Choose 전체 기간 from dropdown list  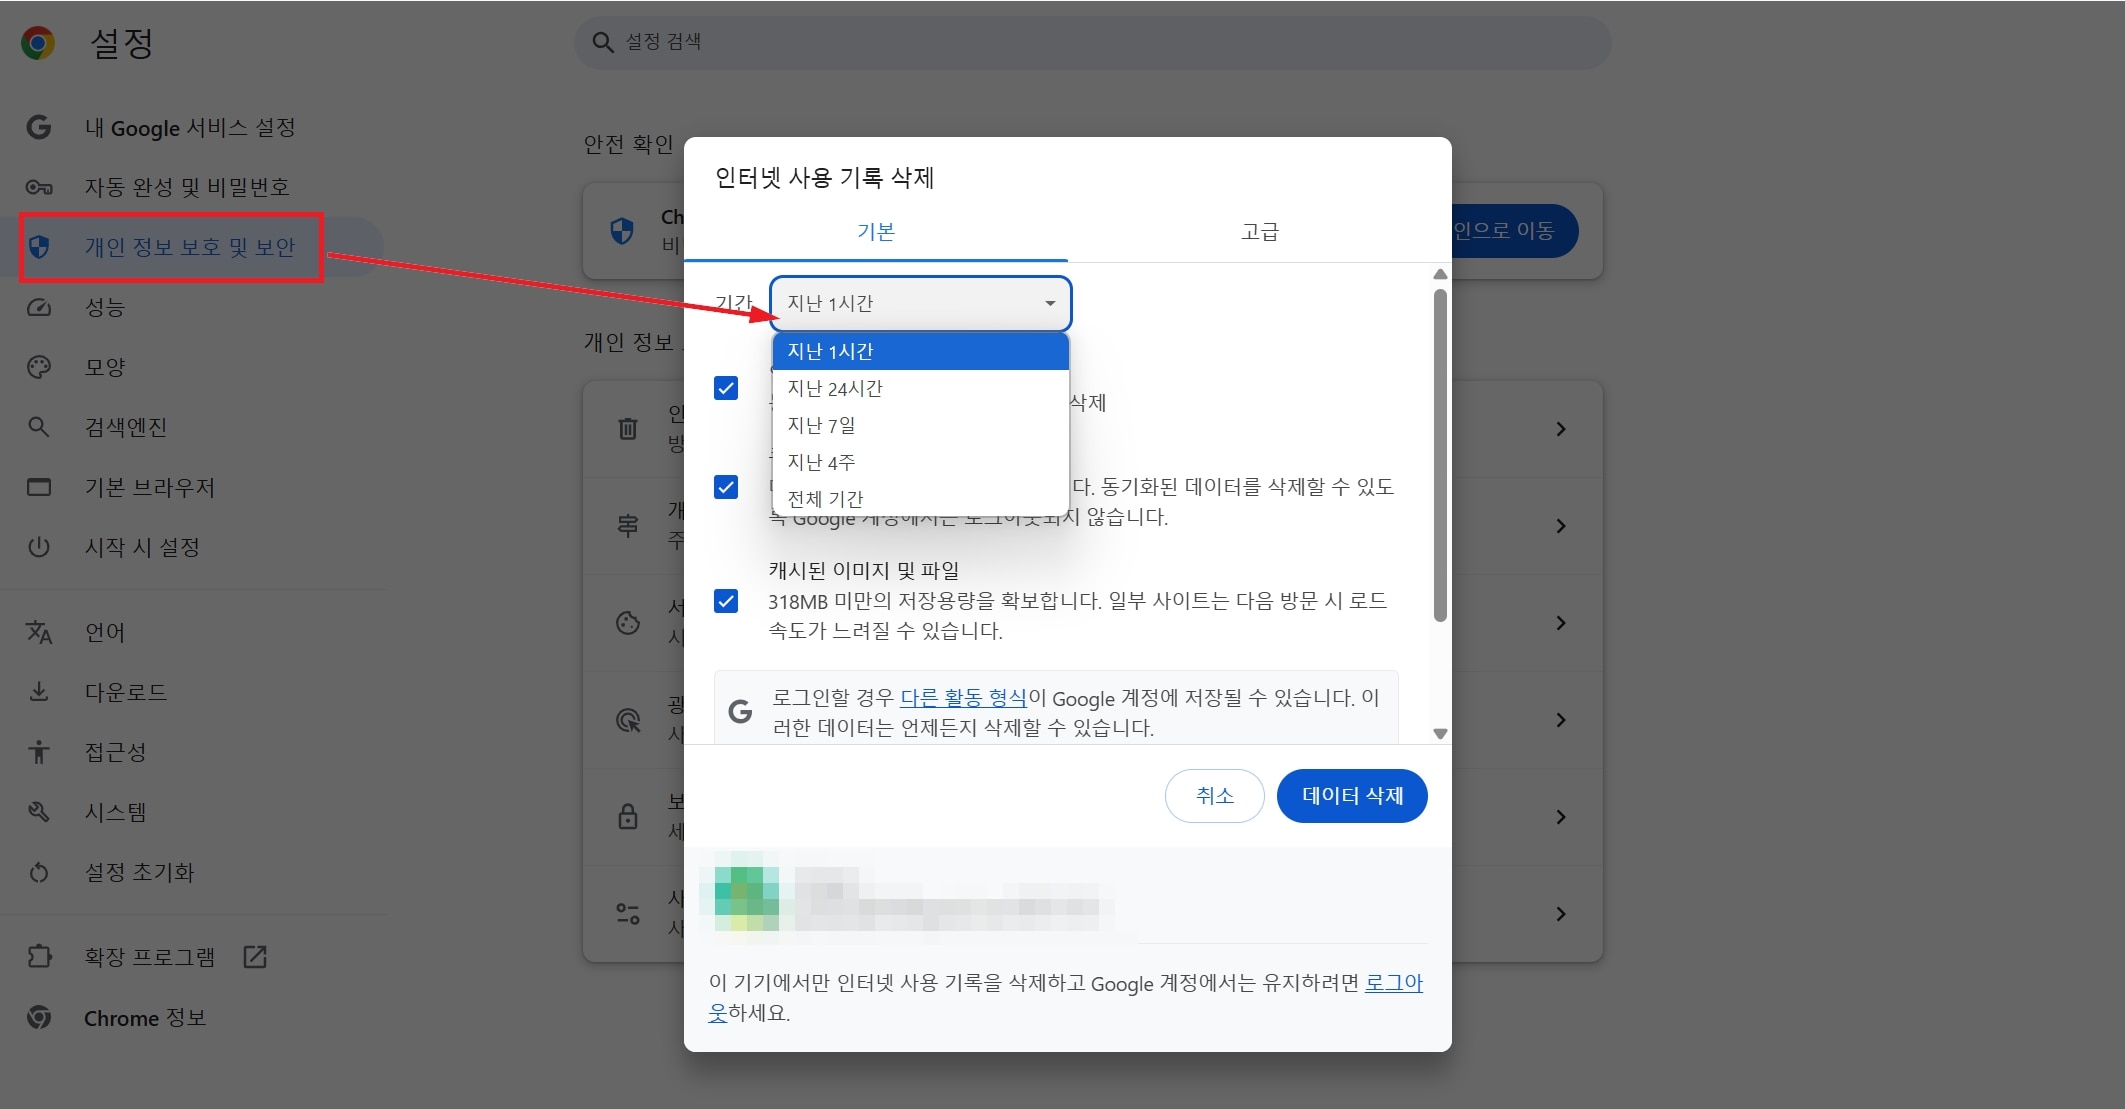coord(920,498)
